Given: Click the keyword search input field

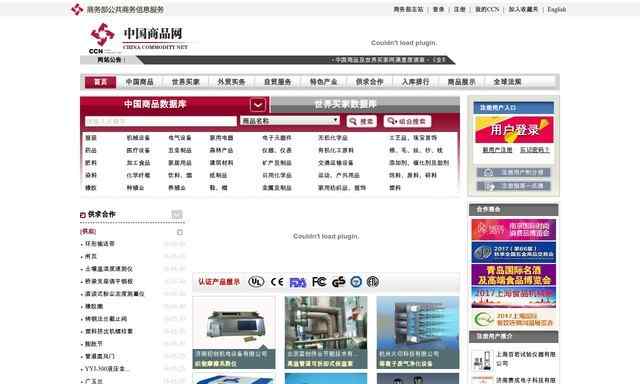Looking at the screenshot, I should [161, 121].
